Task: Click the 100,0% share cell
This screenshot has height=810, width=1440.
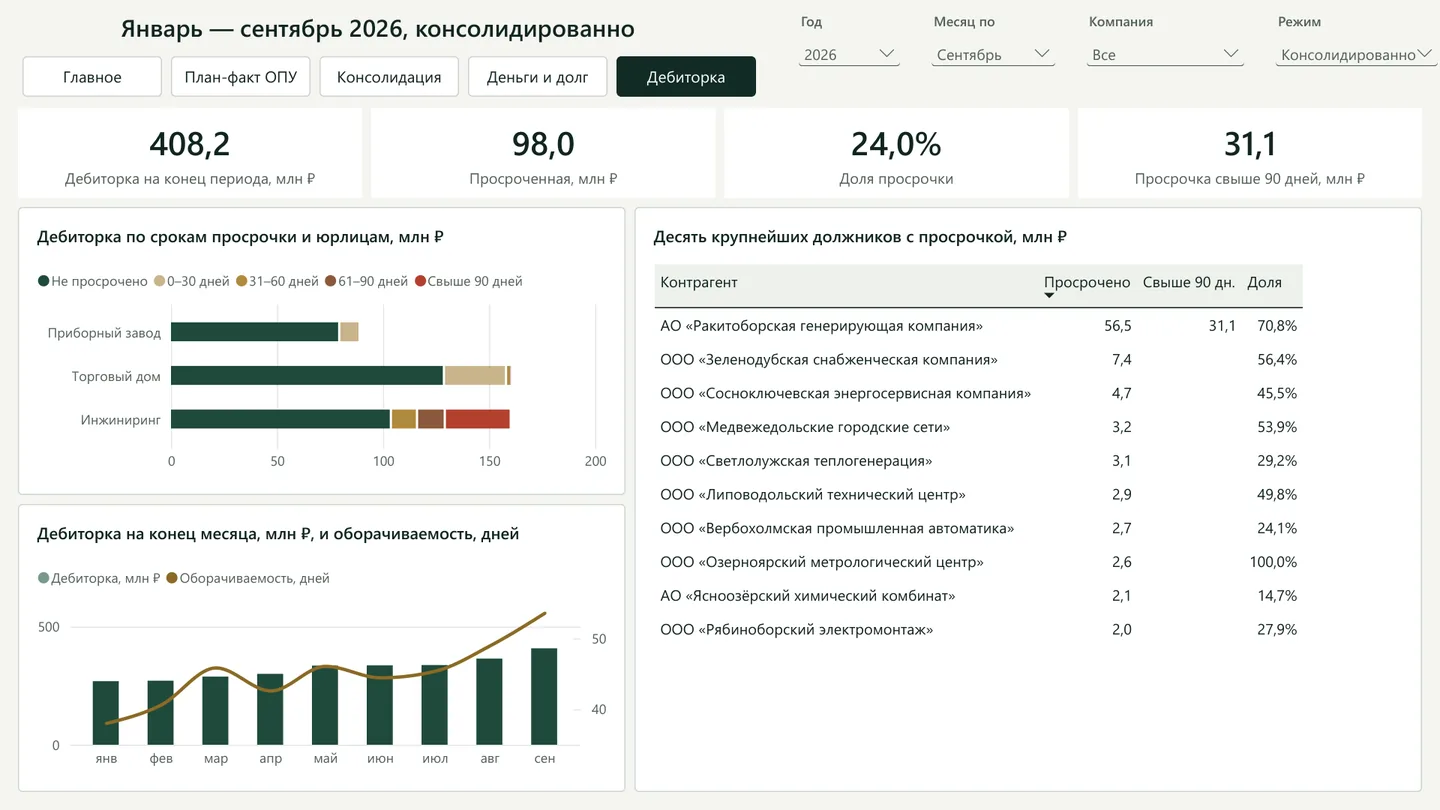Action: 1273,562
